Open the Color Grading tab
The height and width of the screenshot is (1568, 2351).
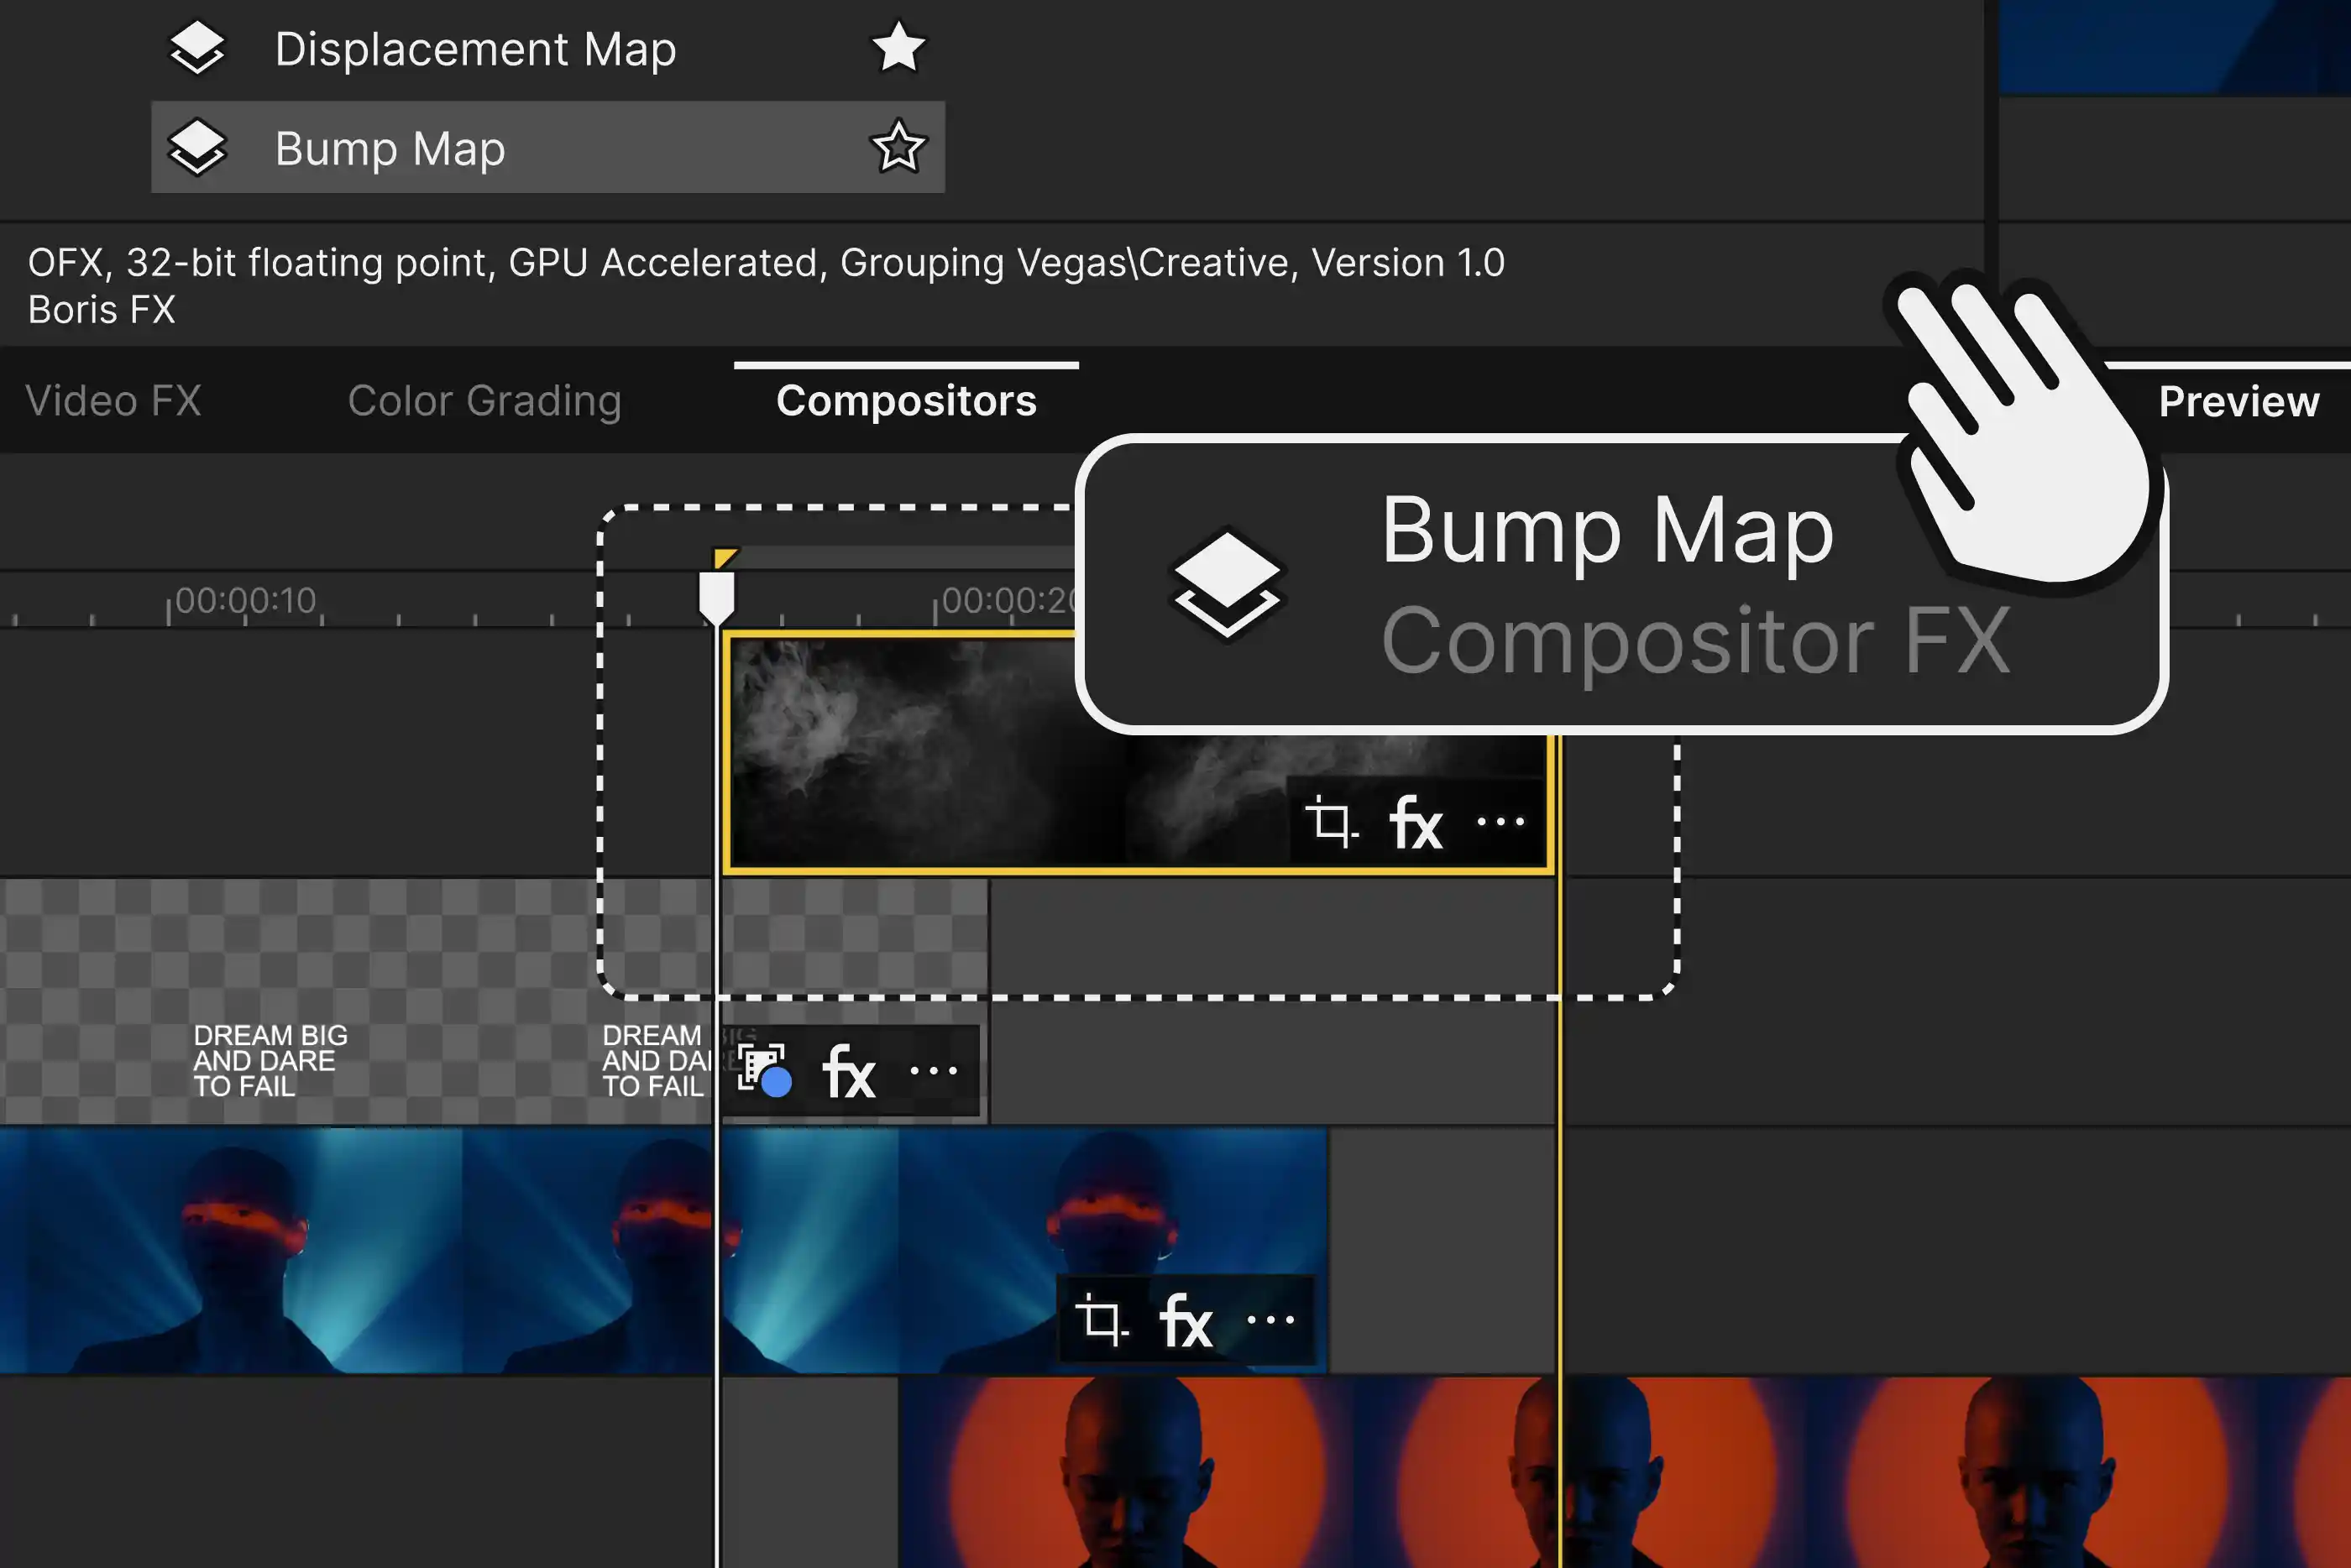[x=485, y=401]
